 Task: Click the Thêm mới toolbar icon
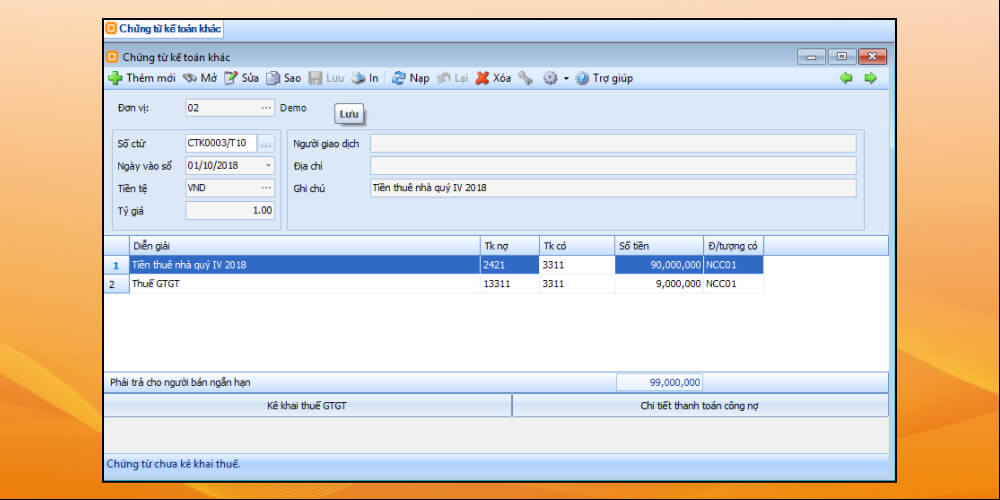[x=115, y=78]
